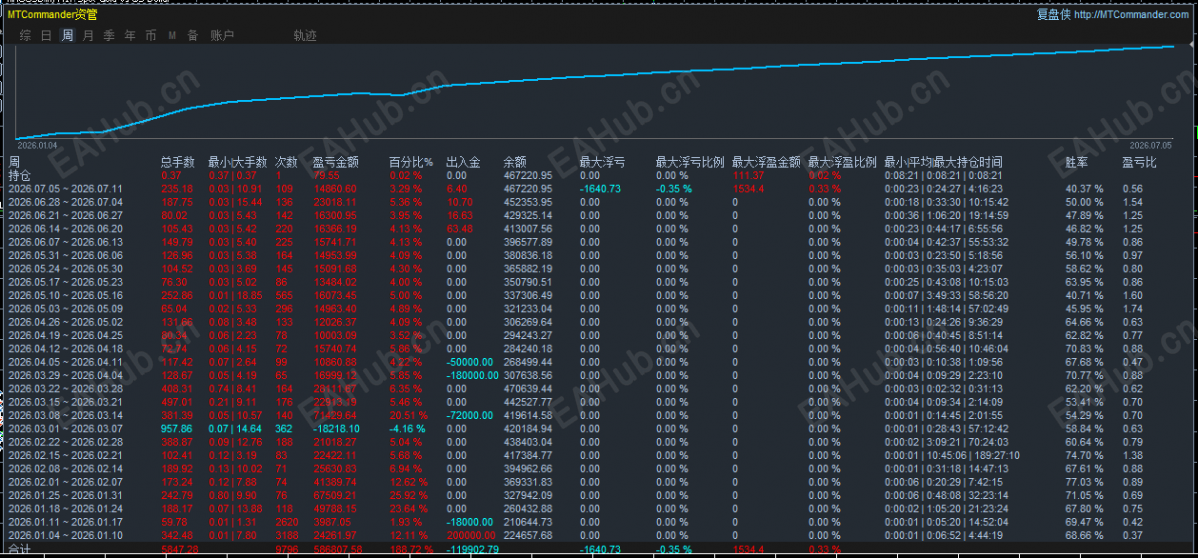The height and width of the screenshot is (558, 1198).
Task: Click the 总手数 column header
Action: coord(177,162)
